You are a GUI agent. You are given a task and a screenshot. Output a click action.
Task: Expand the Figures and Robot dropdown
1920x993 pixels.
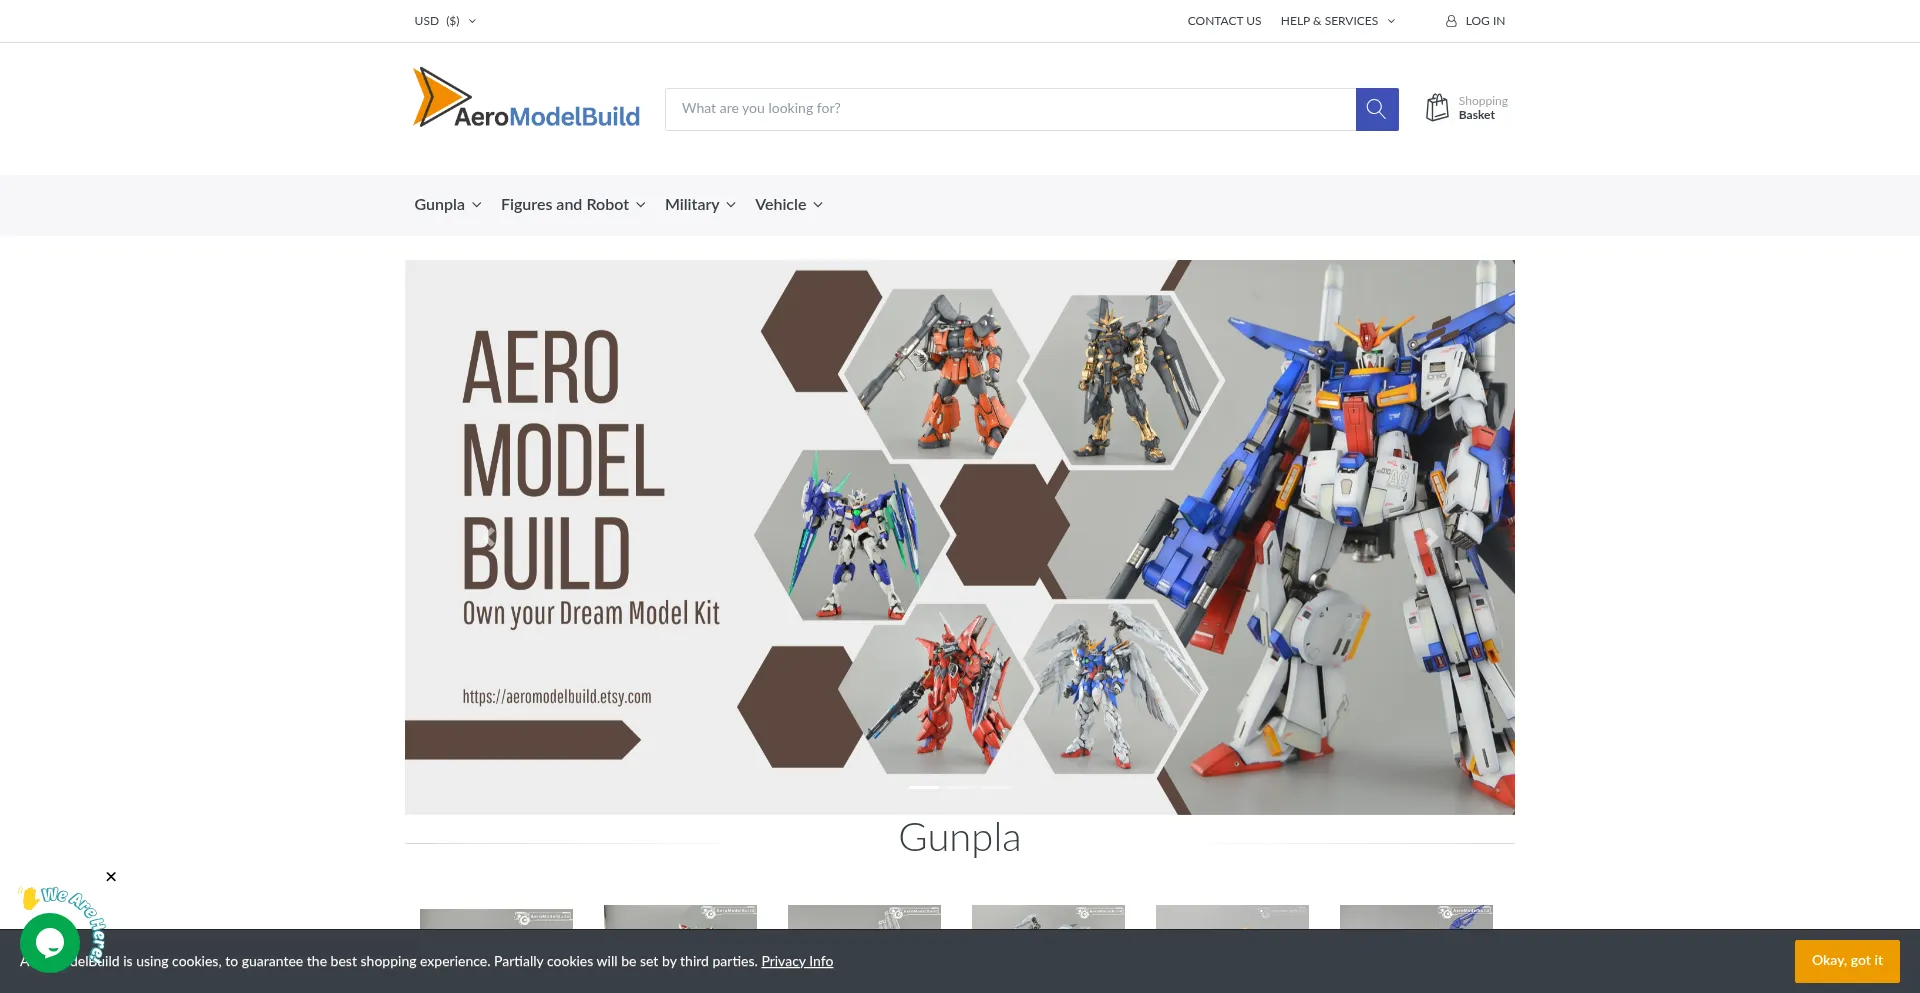(x=572, y=204)
